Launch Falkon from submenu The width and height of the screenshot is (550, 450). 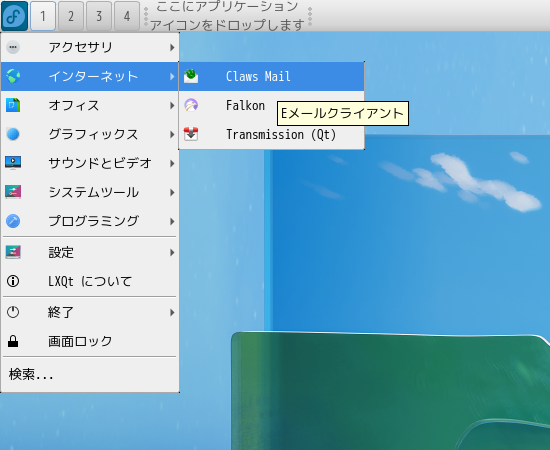(x=271, y=106)
